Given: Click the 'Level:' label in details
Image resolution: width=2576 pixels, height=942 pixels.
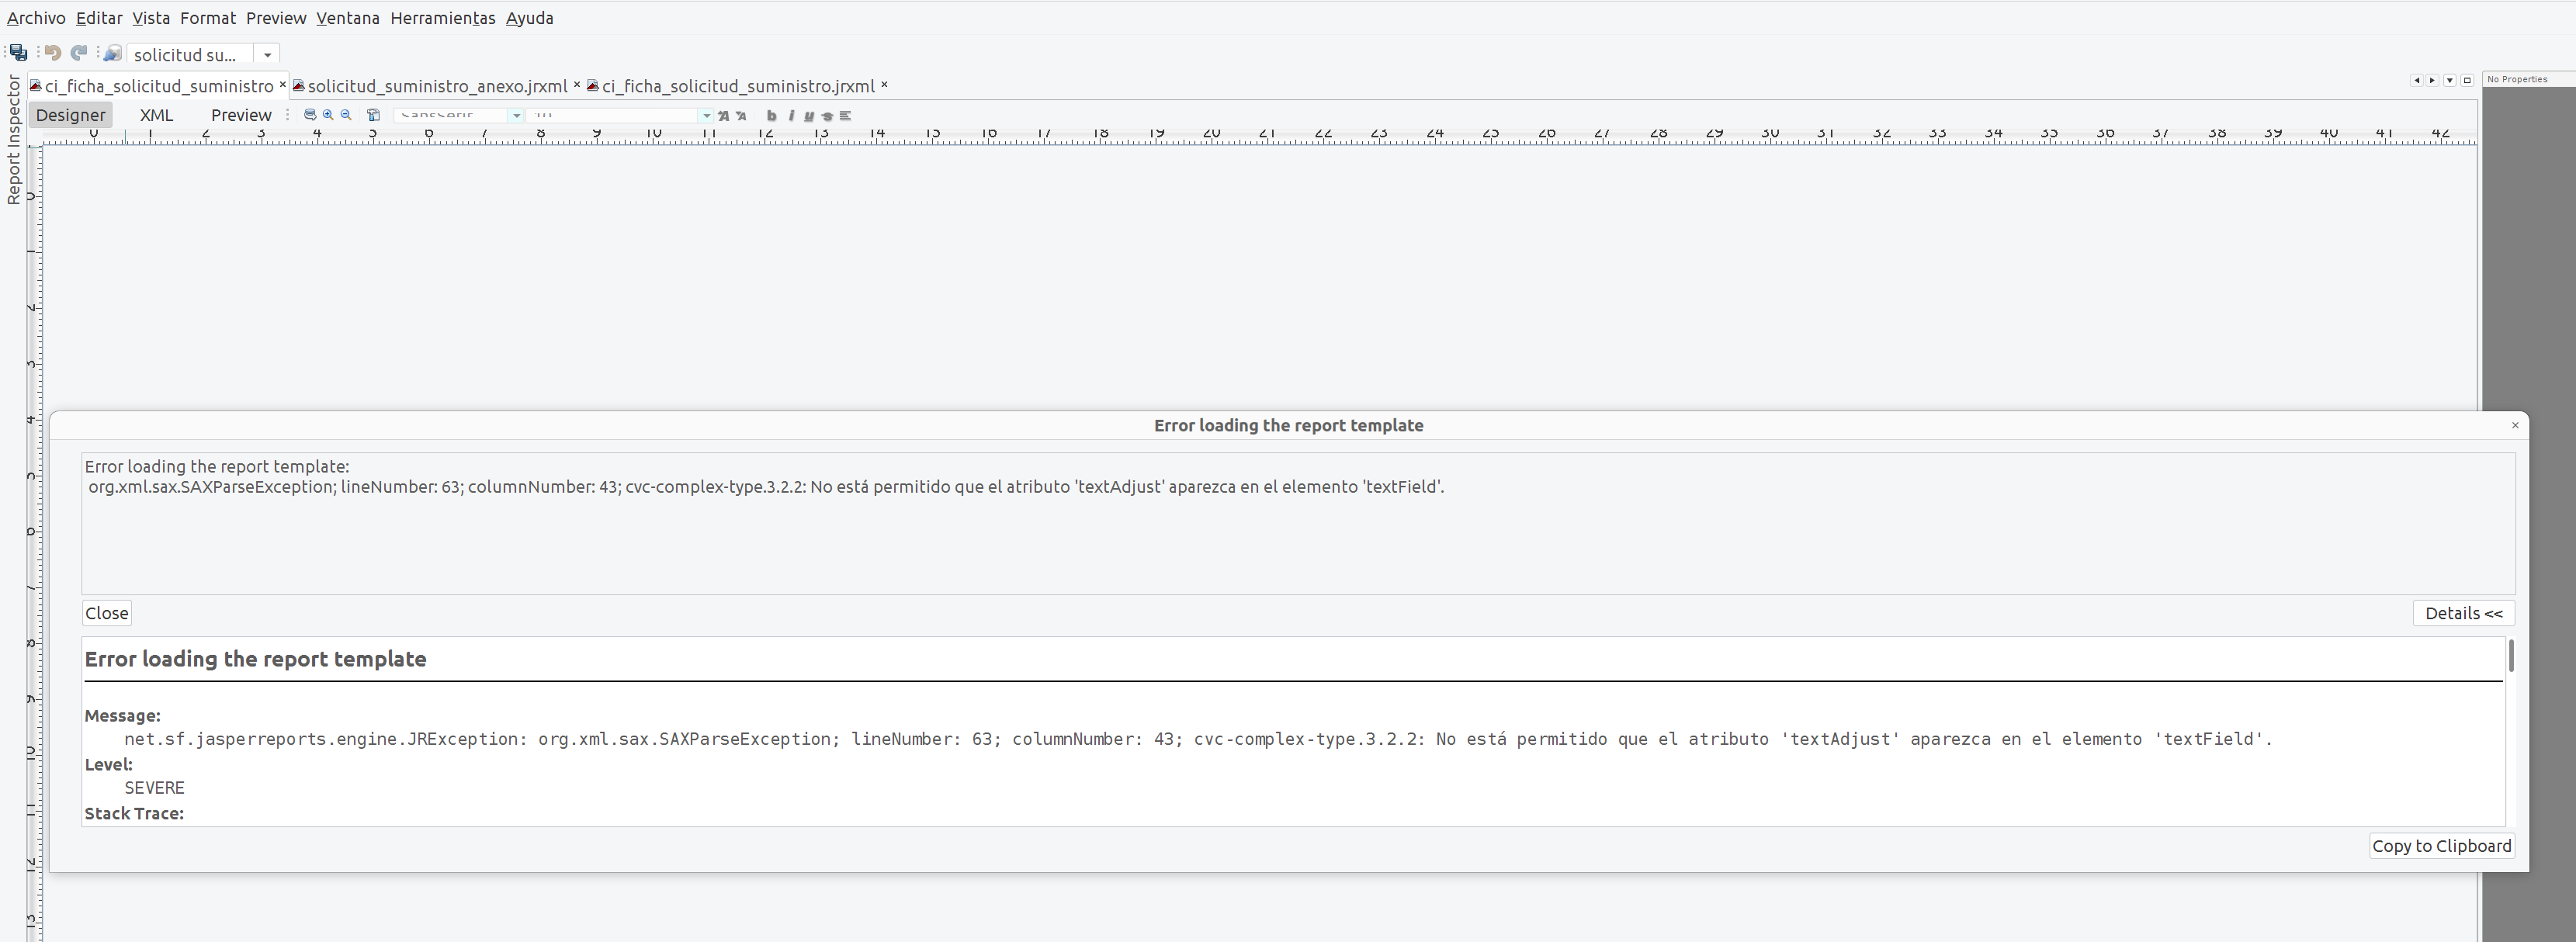Looking at the screenshot, I should click(108, 764).
